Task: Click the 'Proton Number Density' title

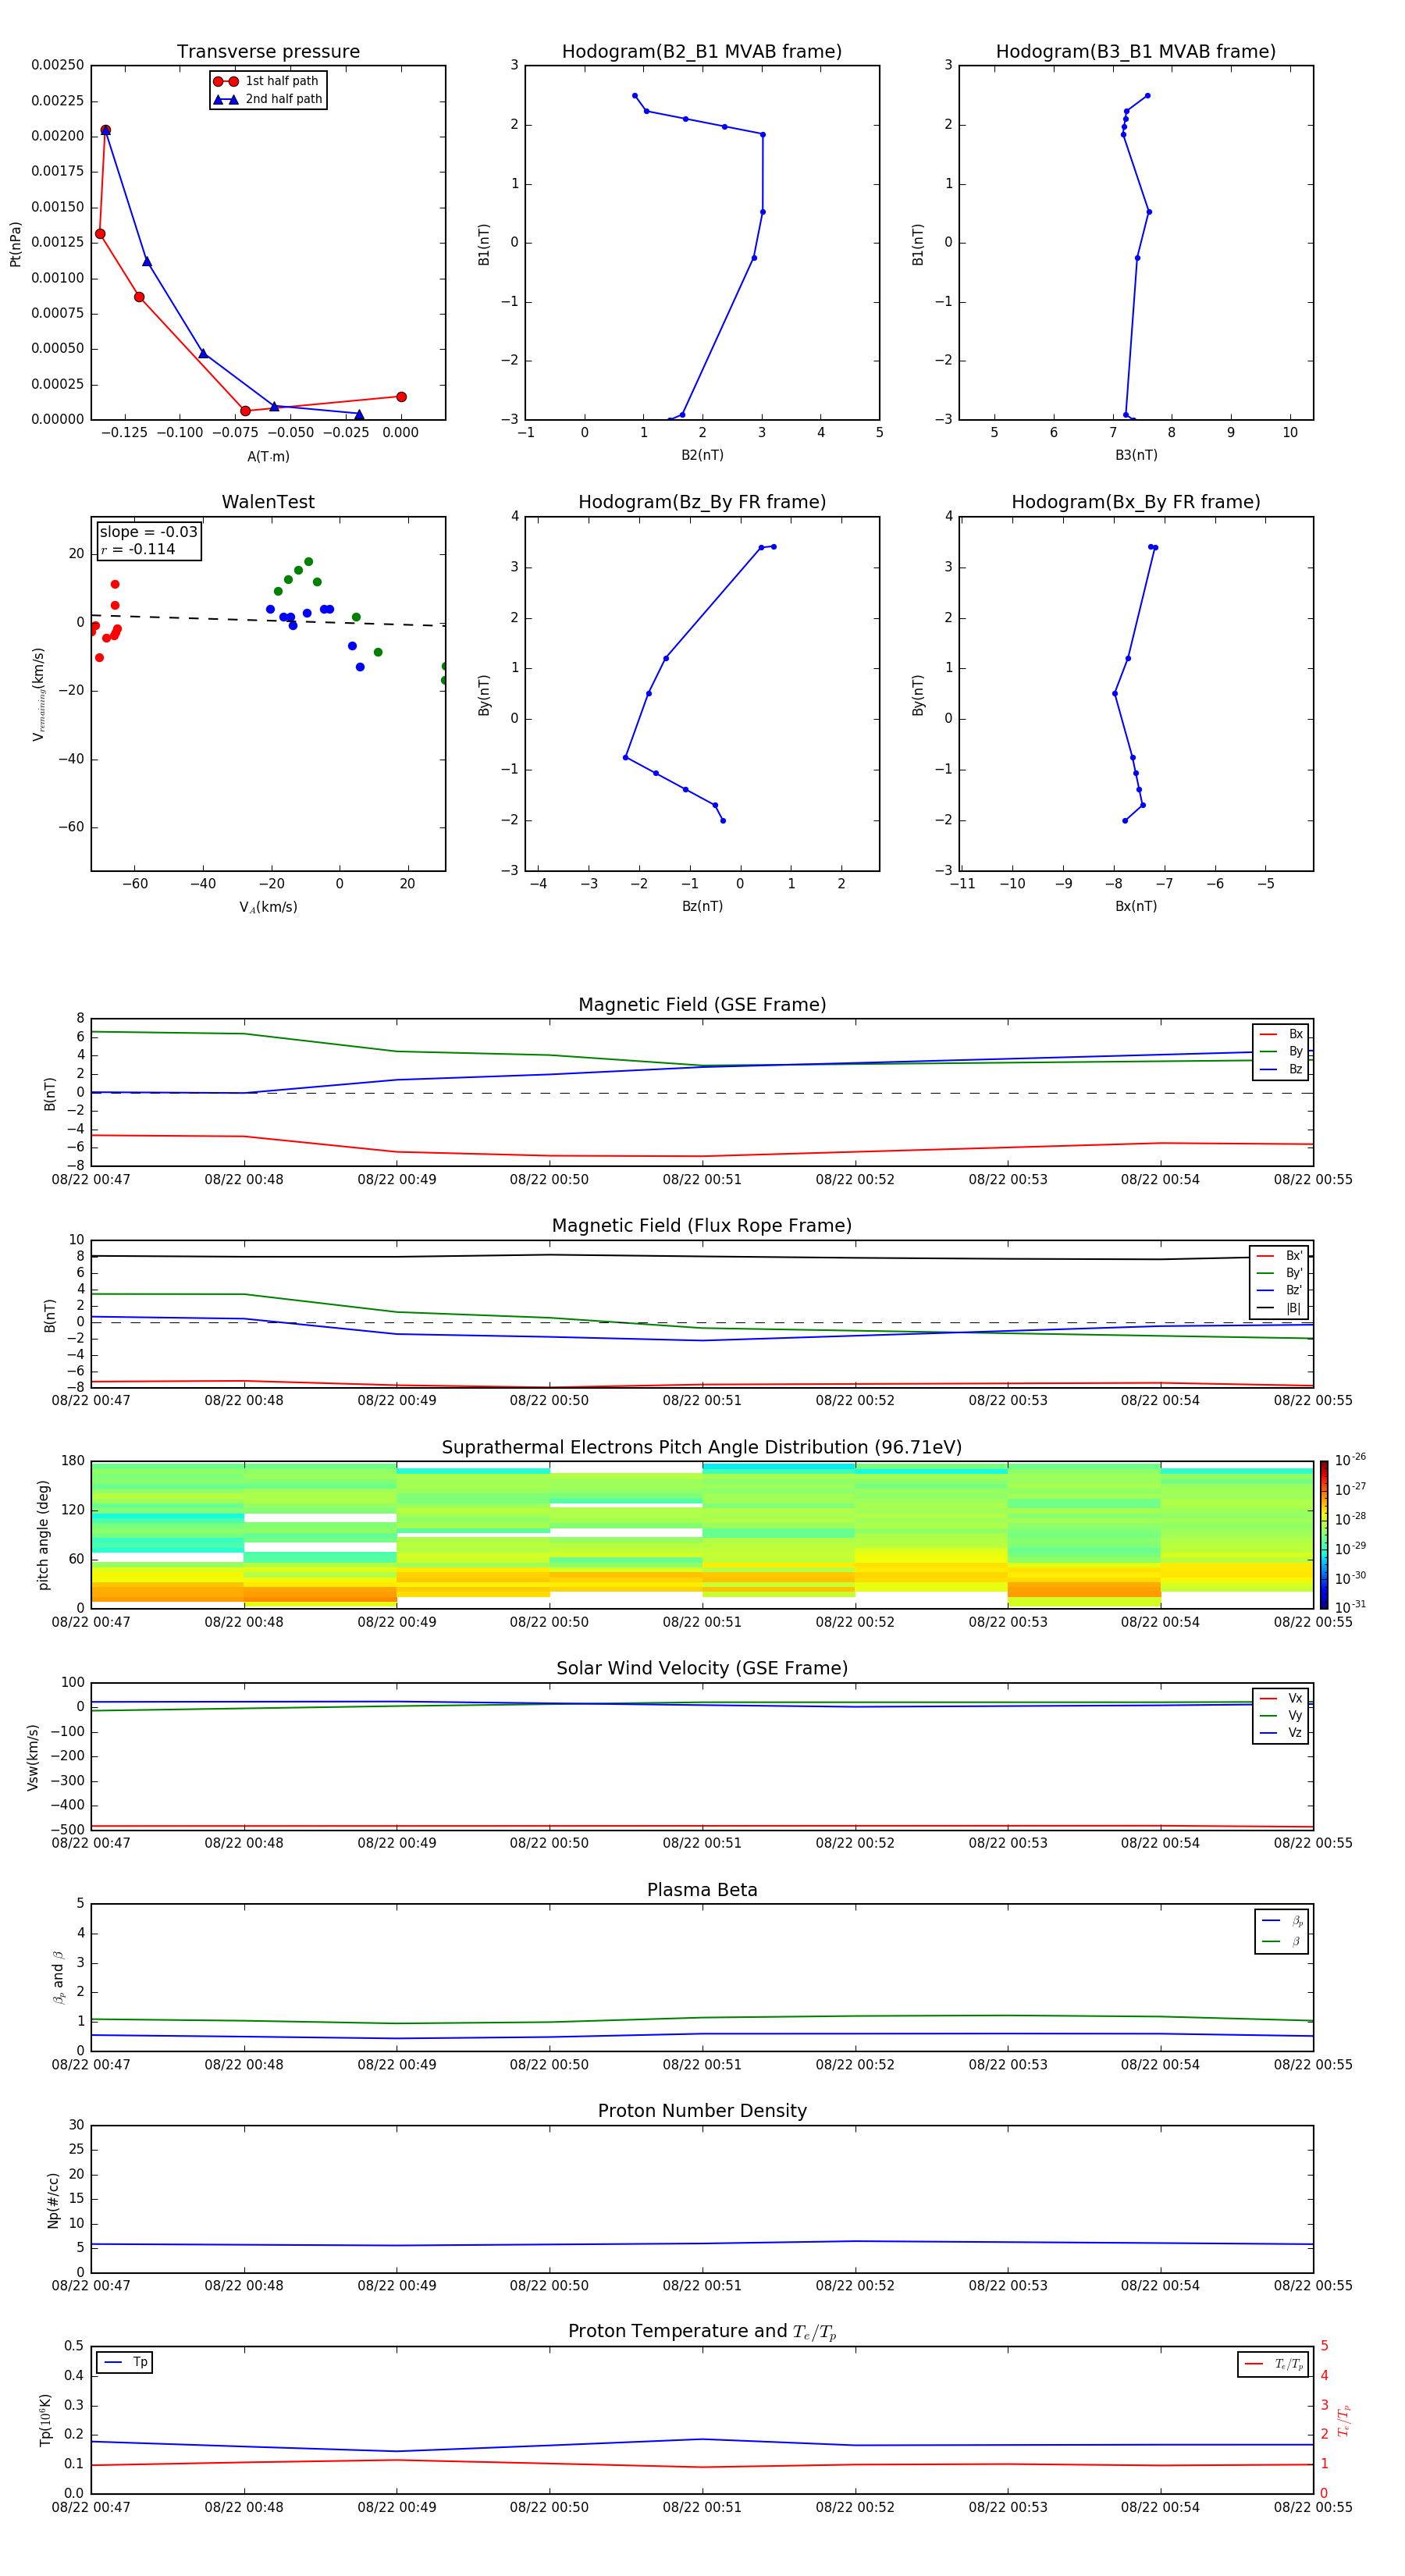Action: coord(701,2111)
